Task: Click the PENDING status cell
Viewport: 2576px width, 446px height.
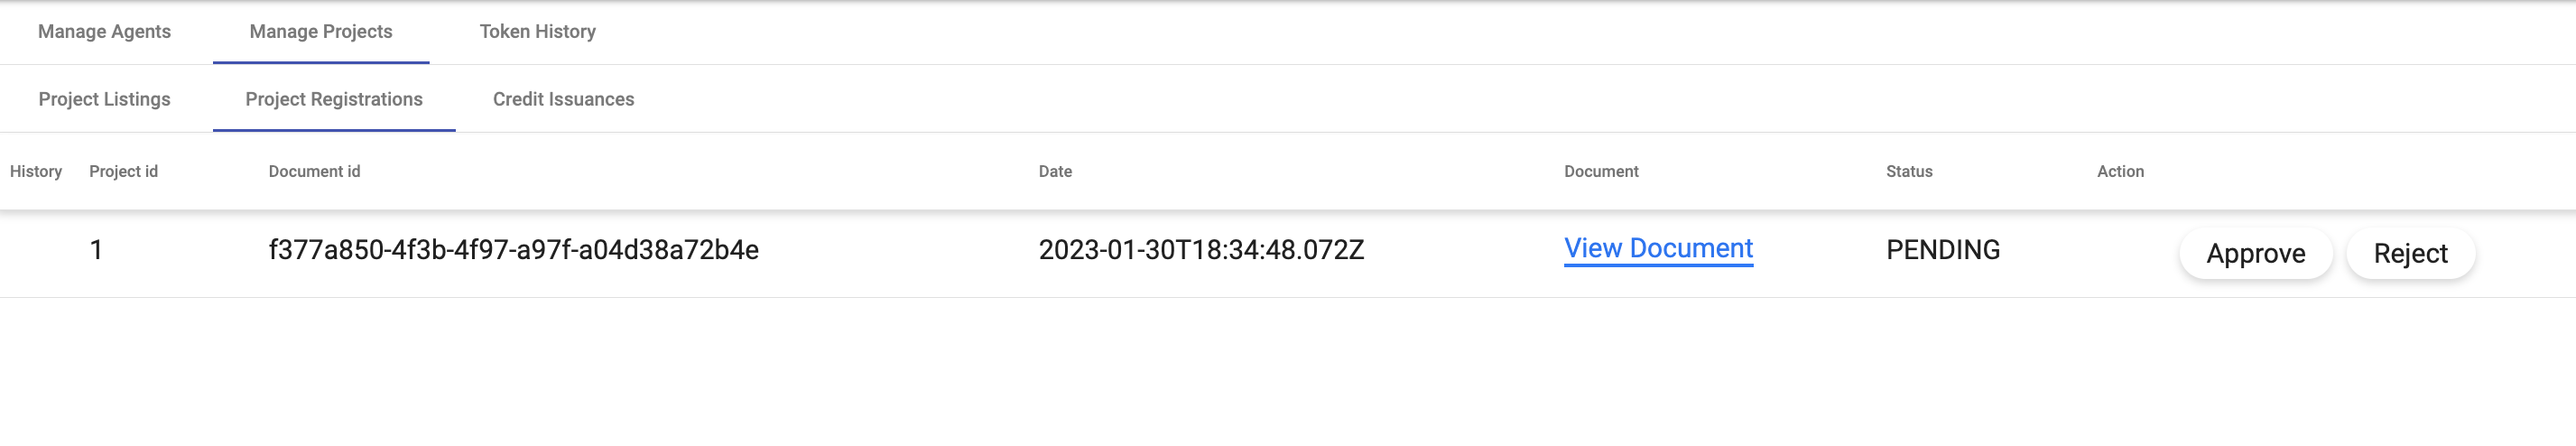Action: tap(1942, 250)
